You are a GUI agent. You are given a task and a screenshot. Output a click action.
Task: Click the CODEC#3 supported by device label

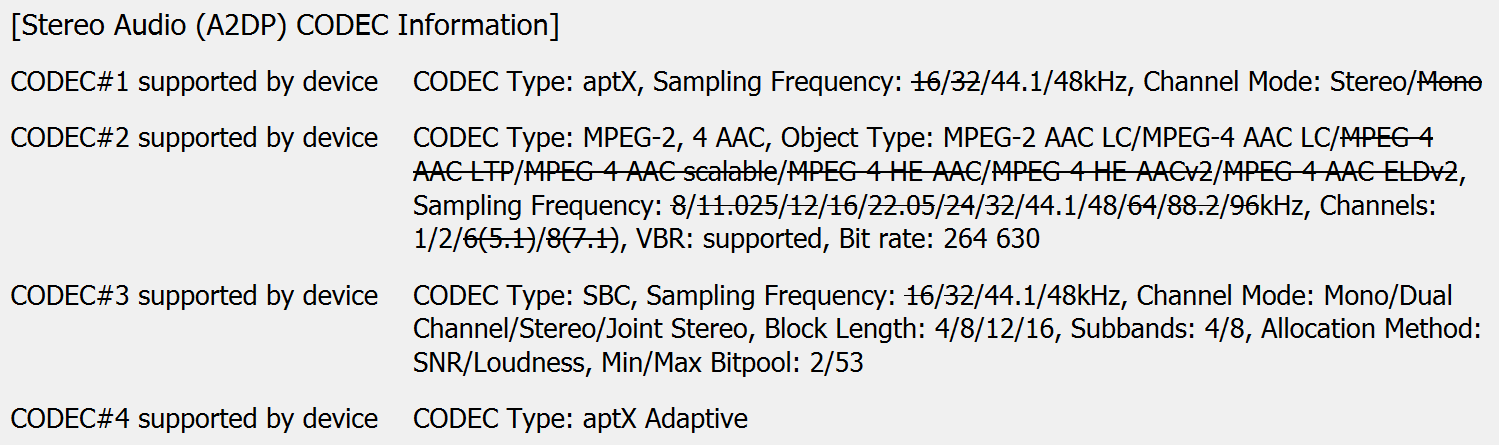[x=194, y=296]
